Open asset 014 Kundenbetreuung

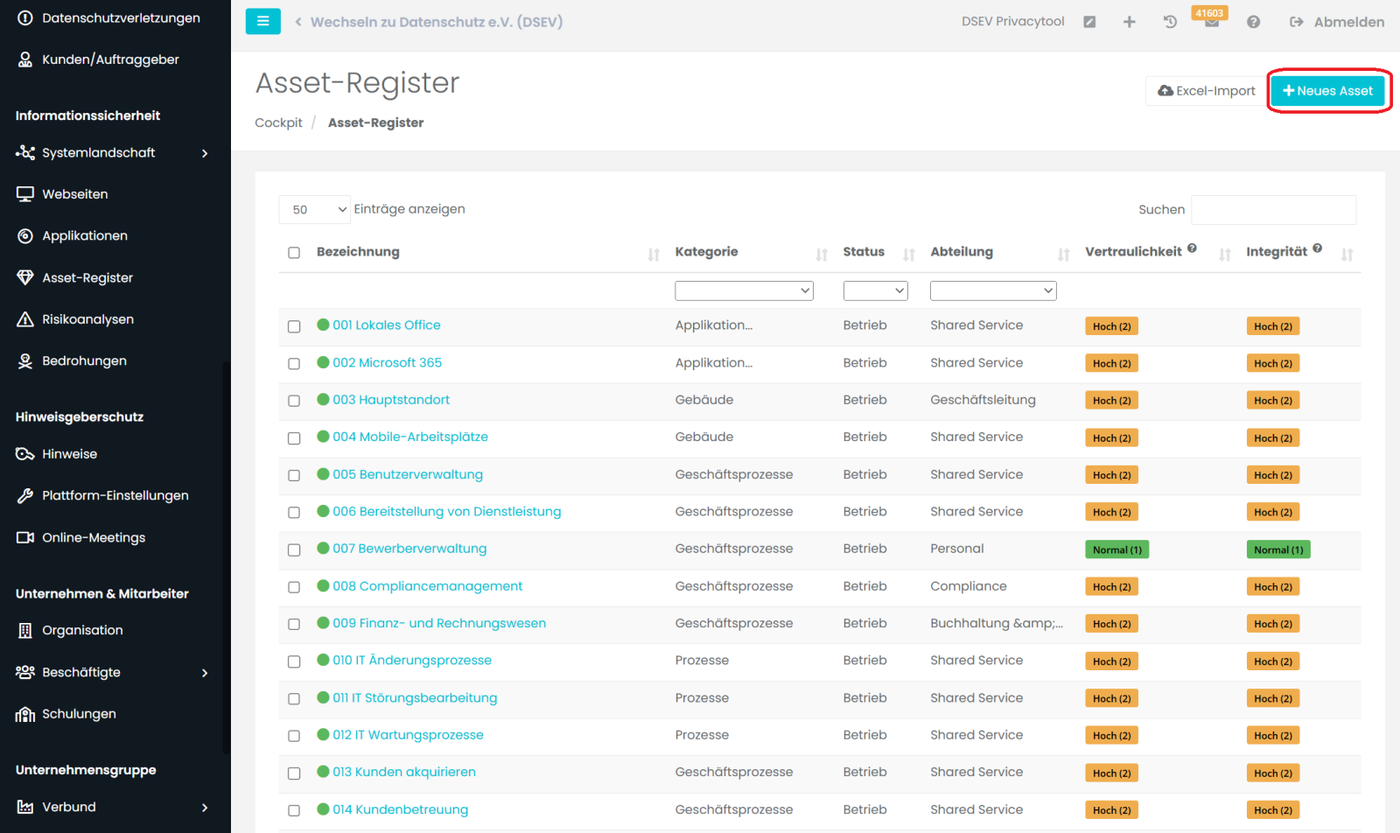400,810
